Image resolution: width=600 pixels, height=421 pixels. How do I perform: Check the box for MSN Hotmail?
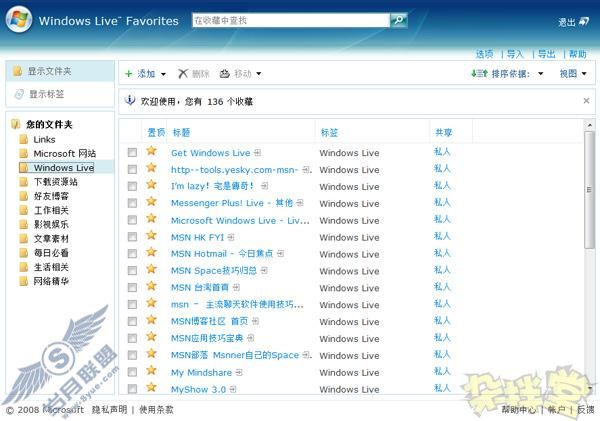click(132, 254)
